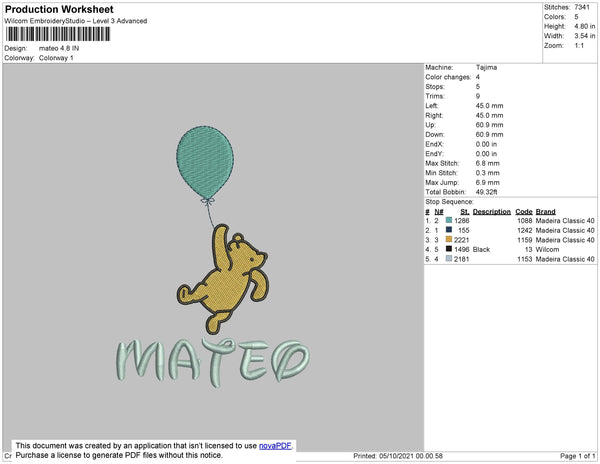Click the Width value '3.54 in'
600x464 pixels.
click(x=585, y=36)
